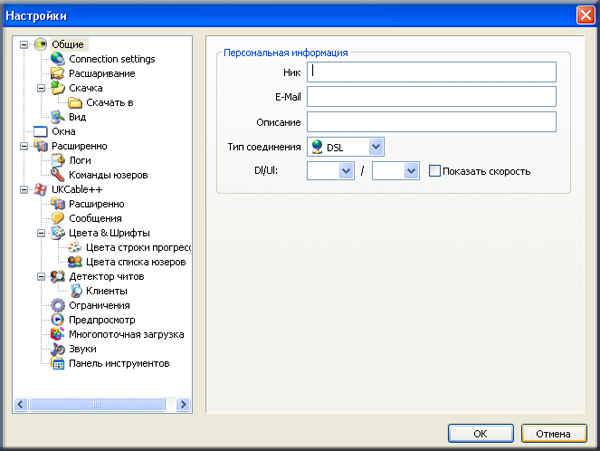Click the Сообщения icon
Screen dimensions: 600x451
(x=58, y=218)
